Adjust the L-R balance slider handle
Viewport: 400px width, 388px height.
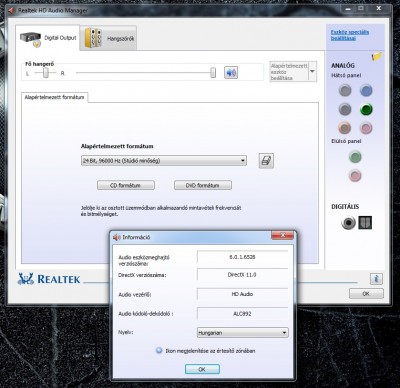46,73
